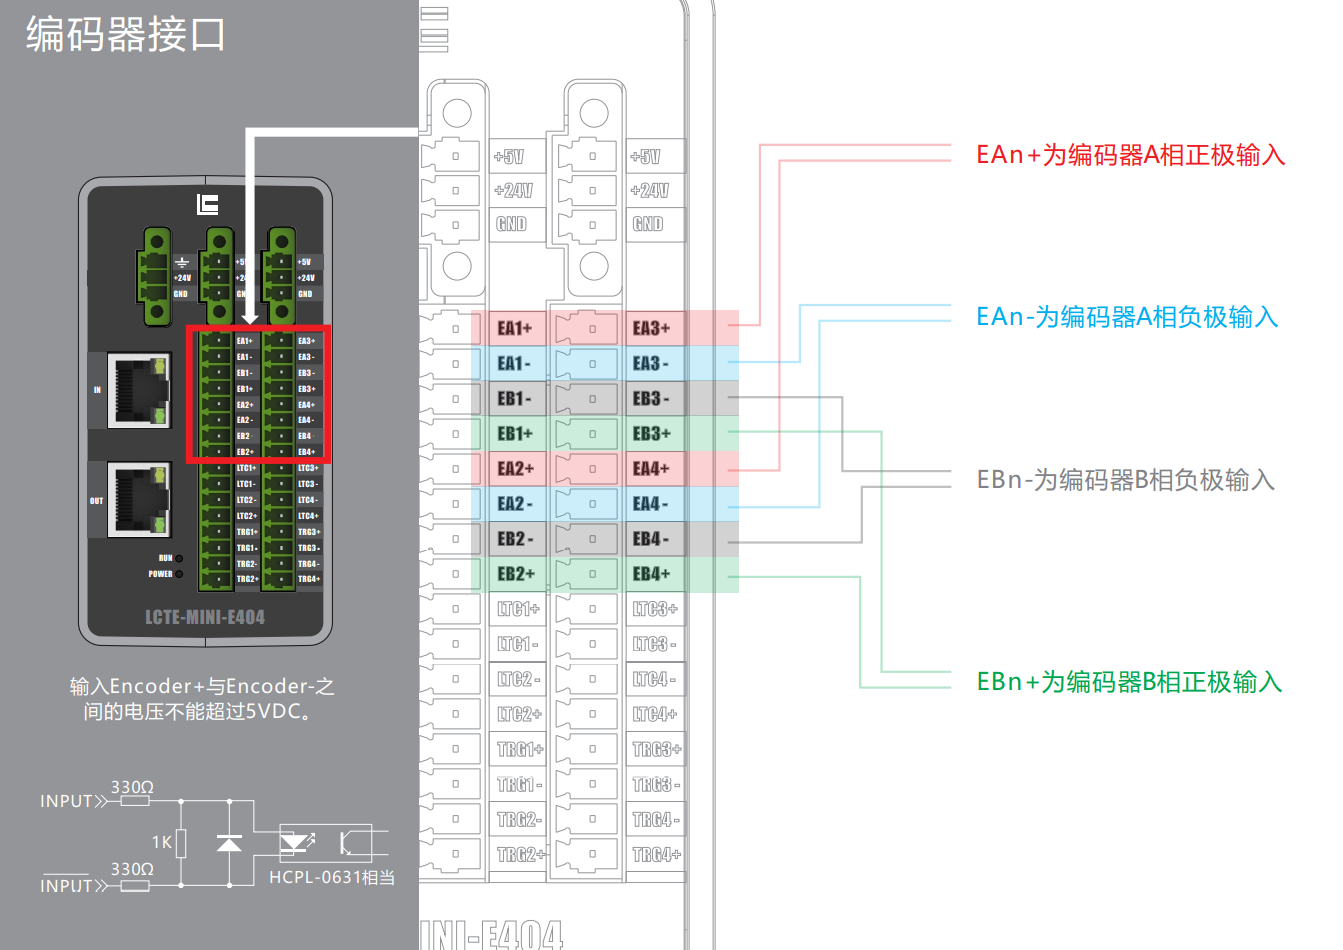Click the optocoupler LED symbol in circuit
Image resolution: width=1343 pixels, height=950 pixels.
296,842
